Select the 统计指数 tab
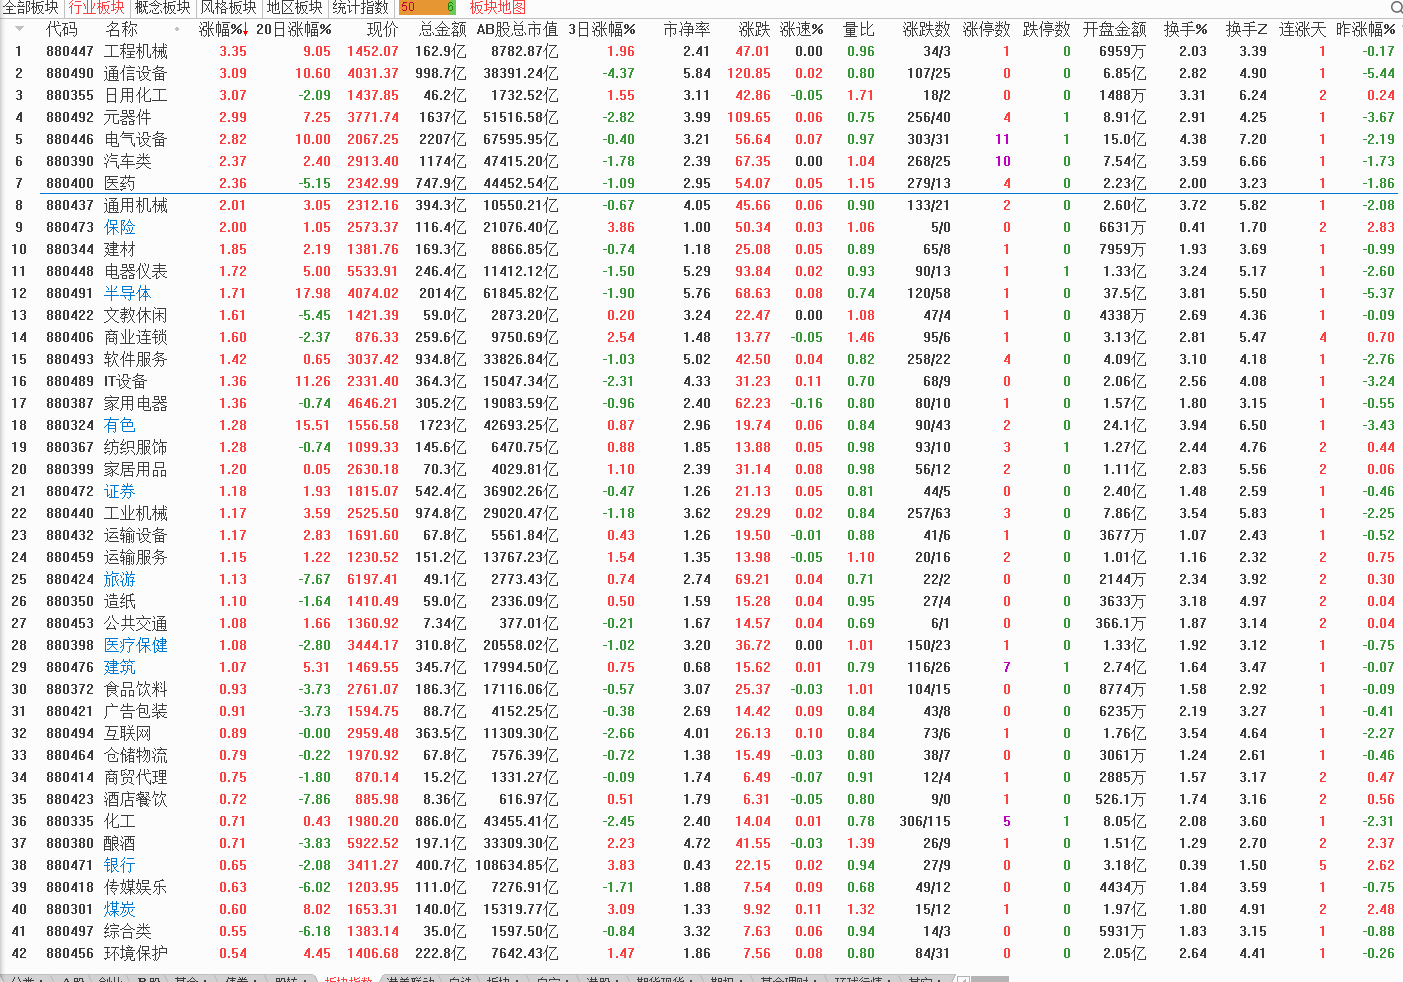This screenshot has height=982, width=1403. tap(360, 8)
